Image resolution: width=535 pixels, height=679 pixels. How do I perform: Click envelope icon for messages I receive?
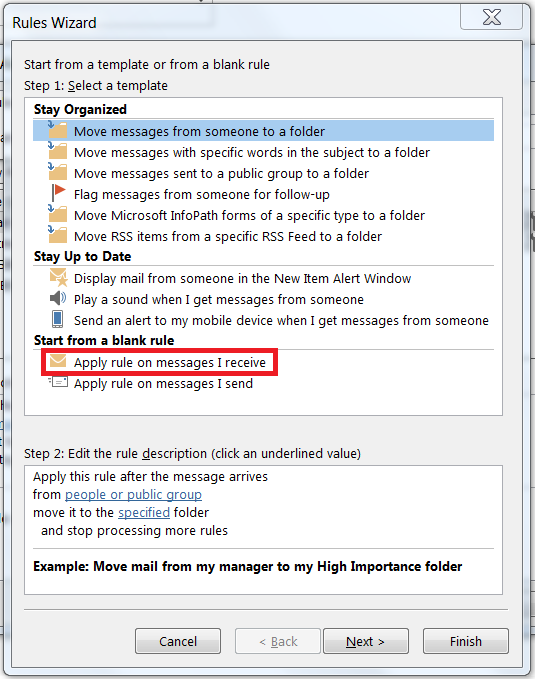58,361
